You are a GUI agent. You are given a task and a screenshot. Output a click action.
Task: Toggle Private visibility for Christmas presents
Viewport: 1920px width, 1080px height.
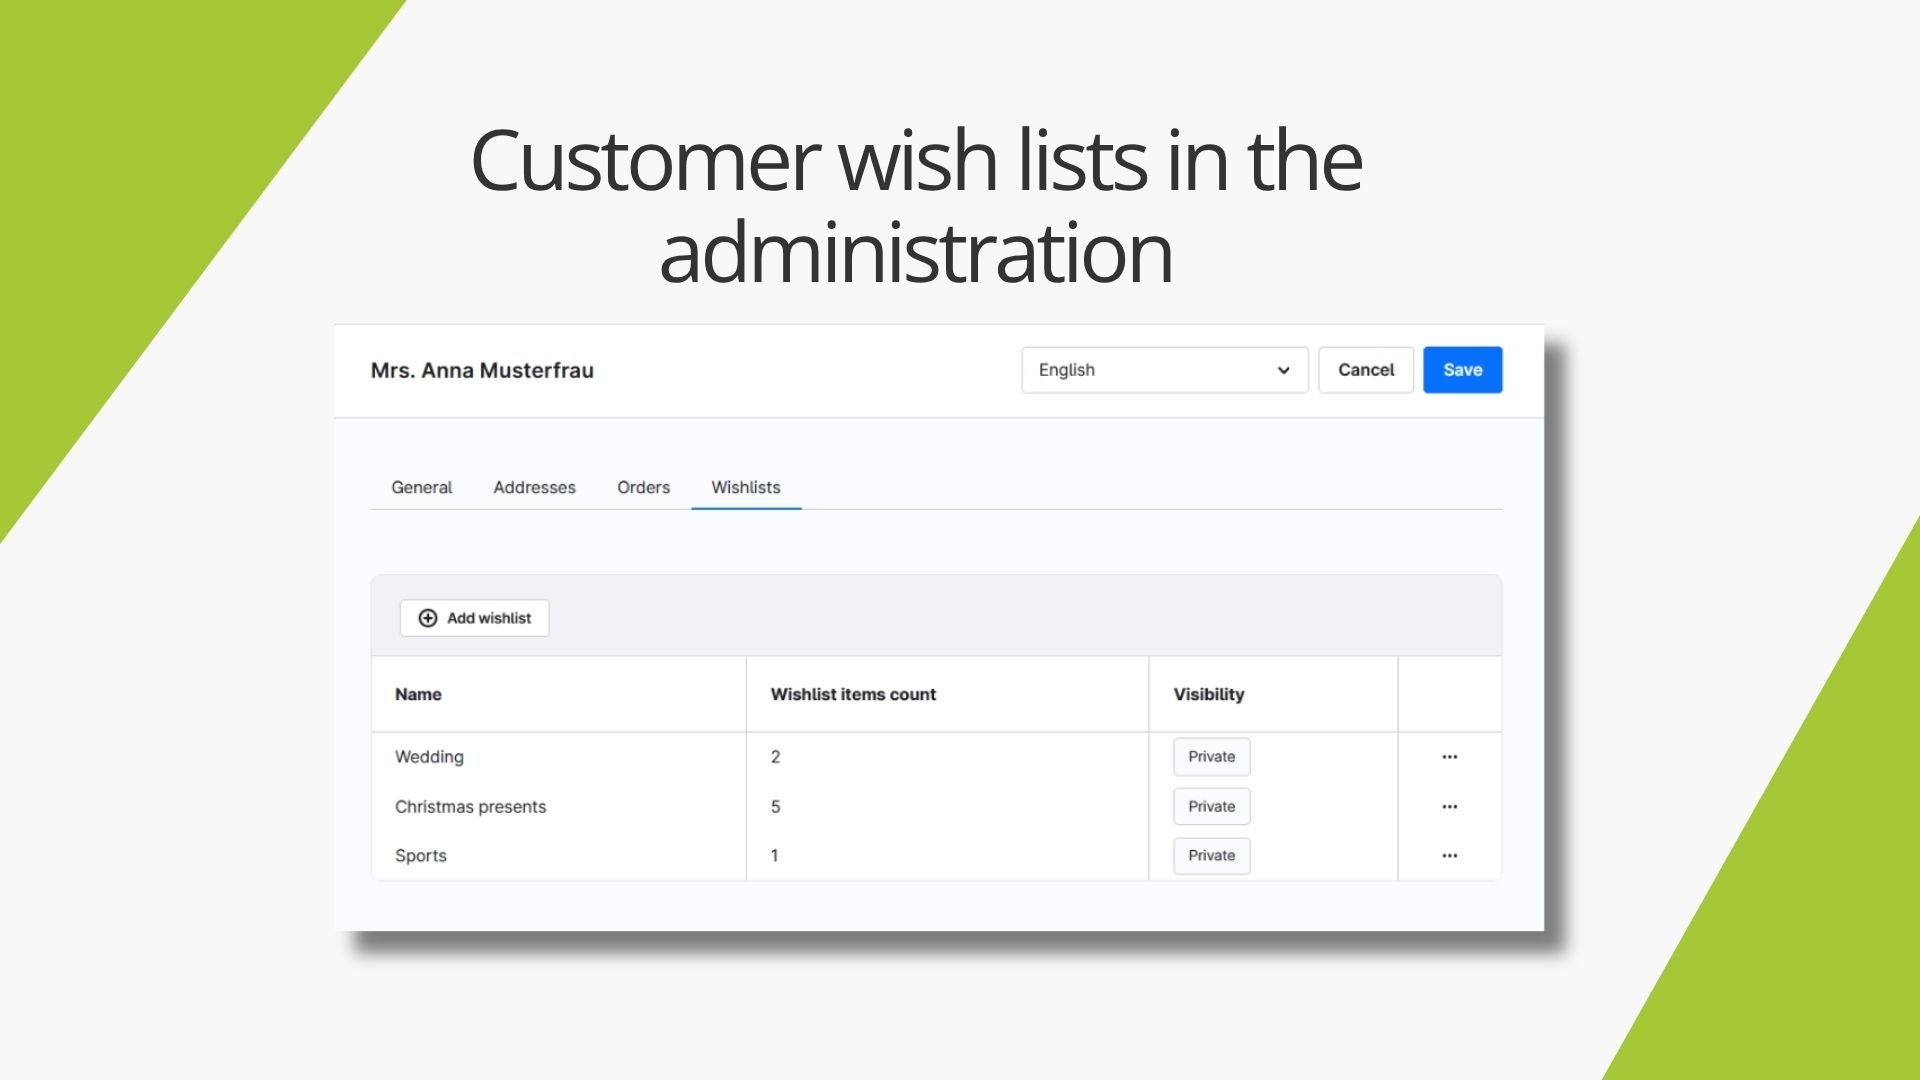click(1211, 807)
